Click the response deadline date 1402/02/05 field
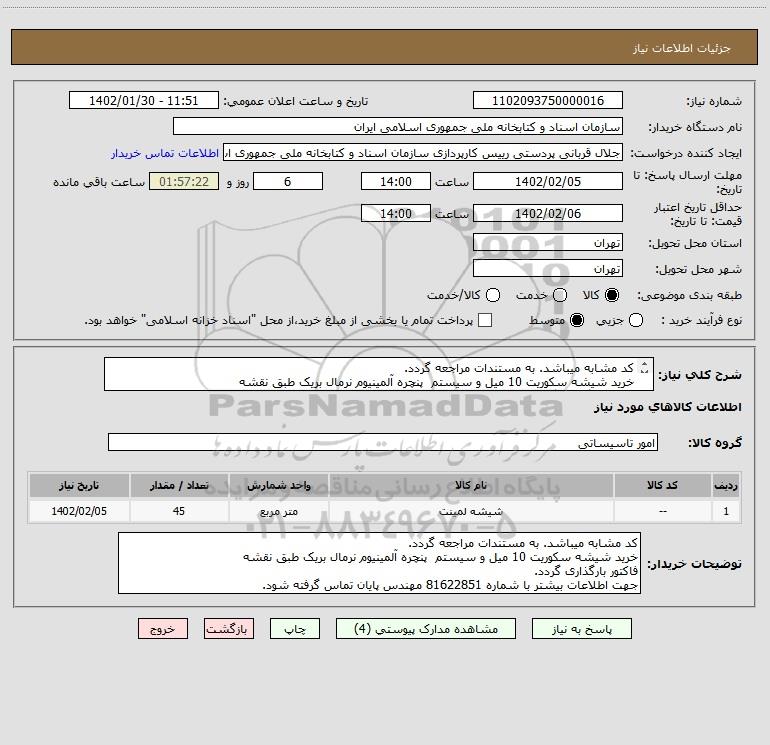 548,181
